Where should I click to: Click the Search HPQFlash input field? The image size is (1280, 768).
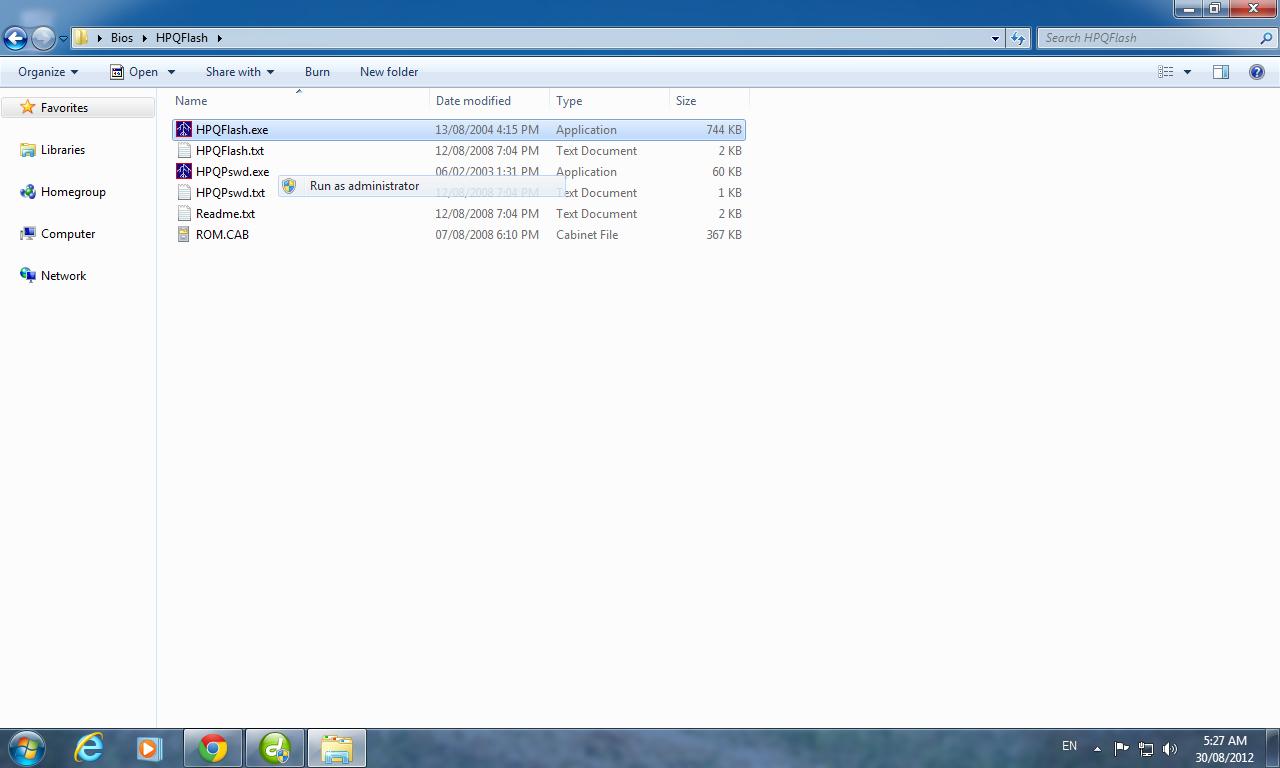(x=1150, y=38)
